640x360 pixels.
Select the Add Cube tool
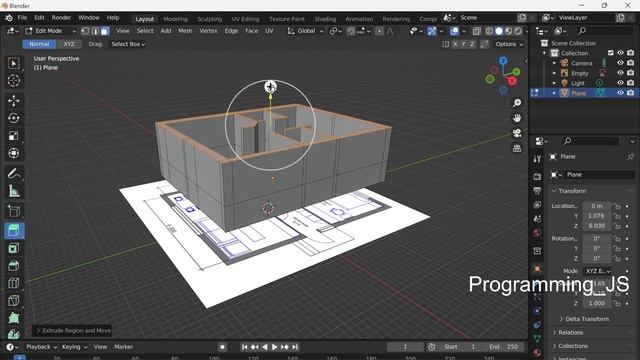coord(14,211)
